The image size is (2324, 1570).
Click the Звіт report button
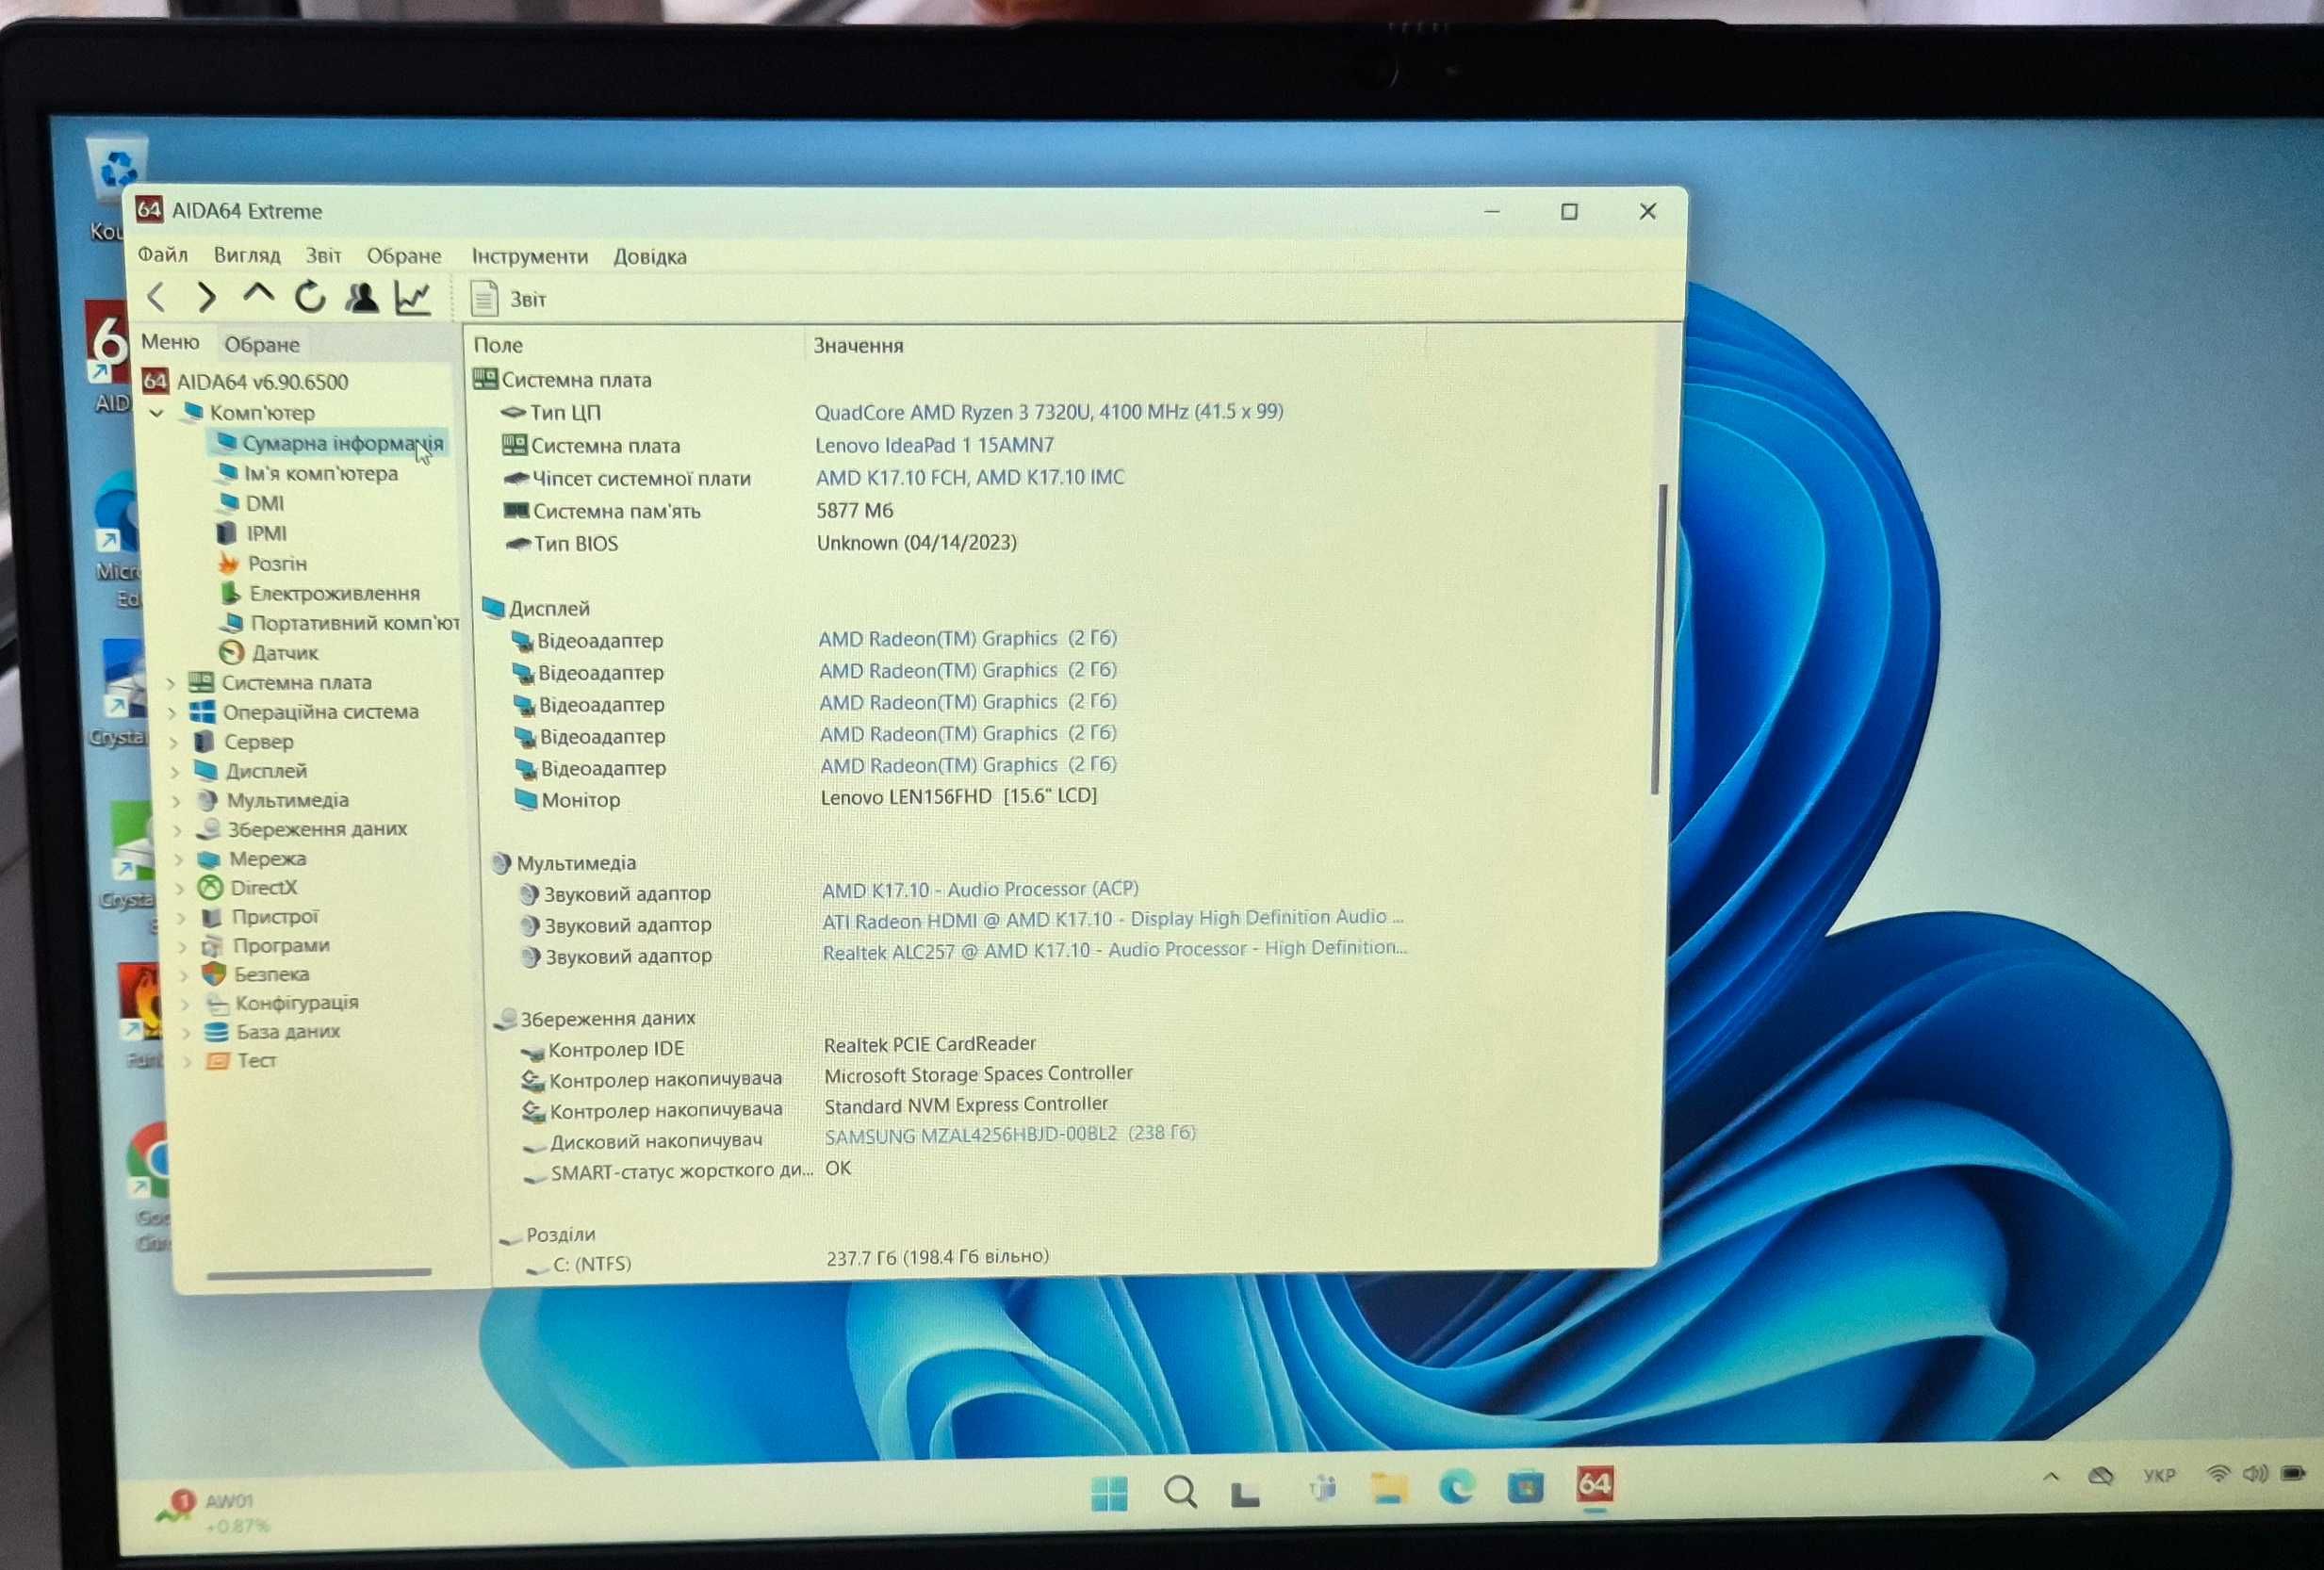pyautogui.click(x=509, y=299)
